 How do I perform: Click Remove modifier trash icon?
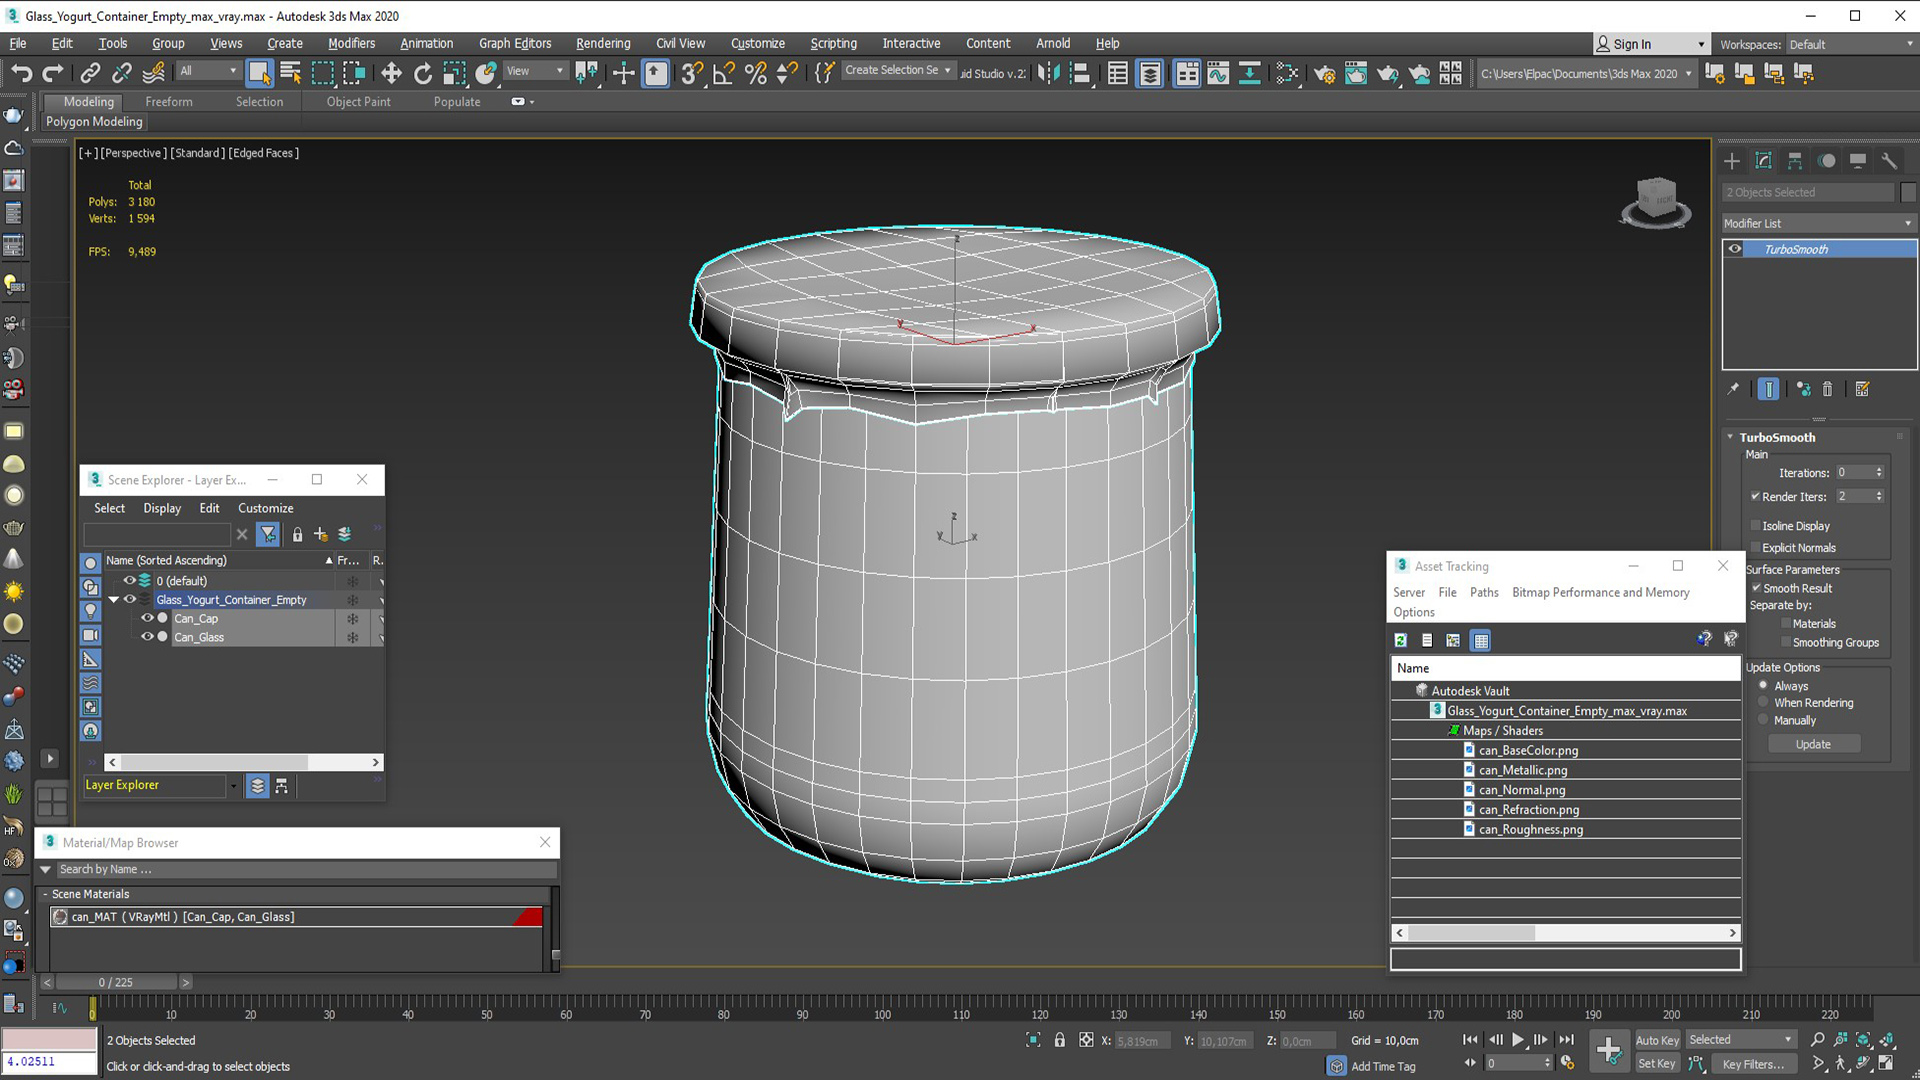coord(1827,389)
